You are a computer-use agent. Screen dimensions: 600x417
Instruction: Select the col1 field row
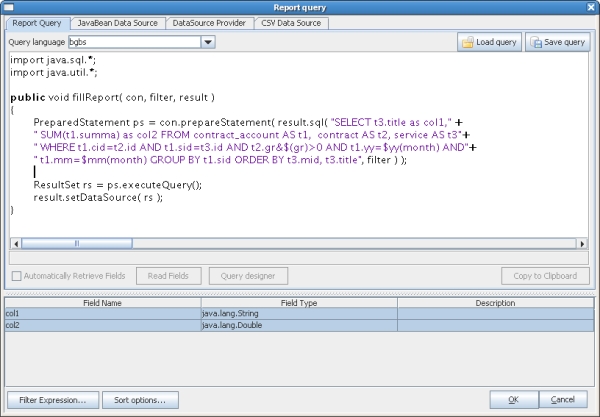click(x=102, y=313)
